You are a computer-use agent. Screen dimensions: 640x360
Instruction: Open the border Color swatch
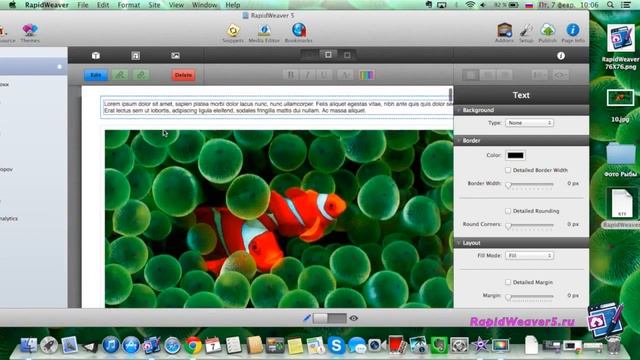click(515, 155)
